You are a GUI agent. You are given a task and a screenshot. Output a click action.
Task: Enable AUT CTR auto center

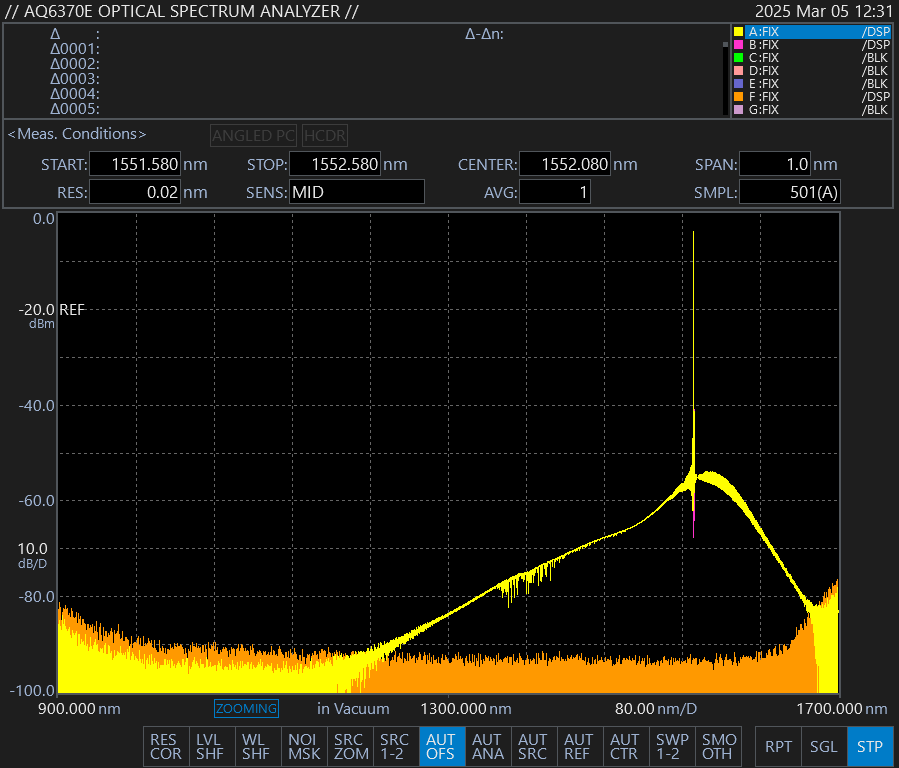624,746
